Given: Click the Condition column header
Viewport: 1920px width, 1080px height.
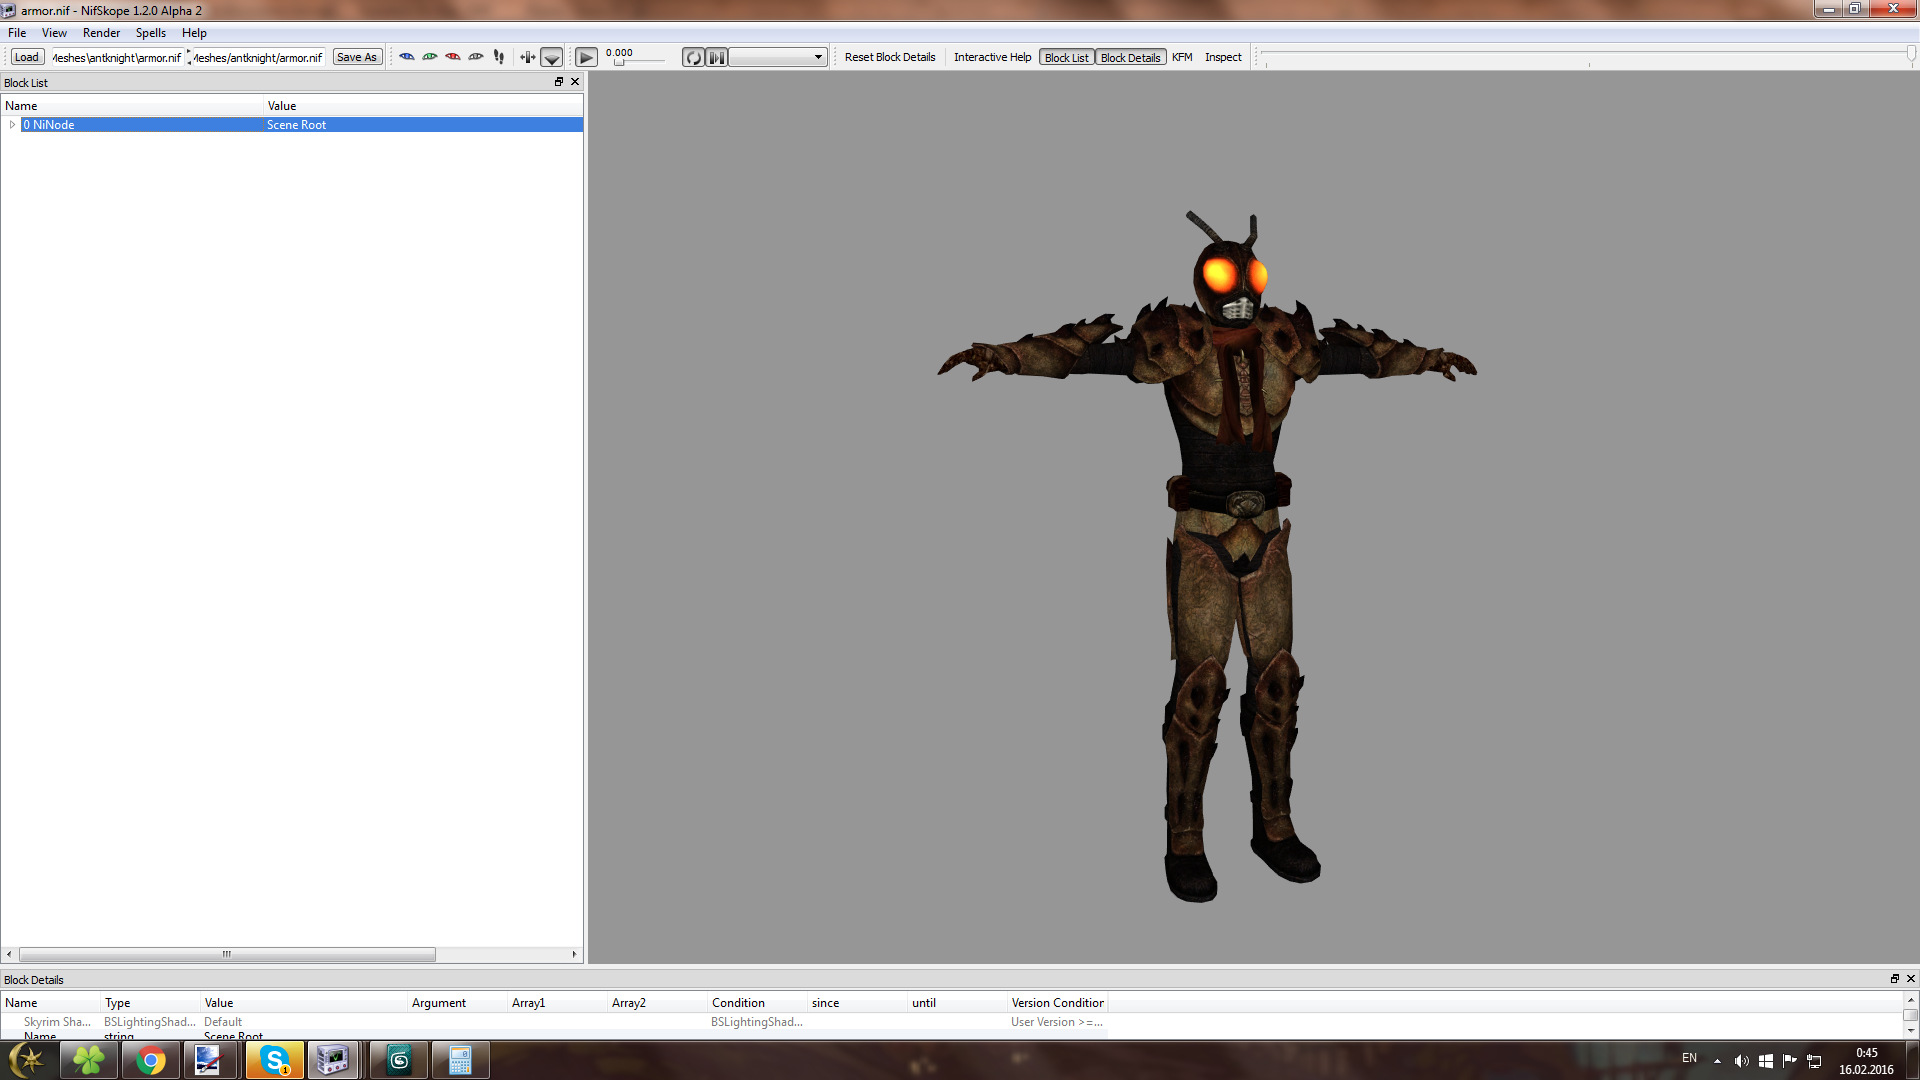Looking at the screenshot, I should pyautogui.click(x=758, y=1003).
